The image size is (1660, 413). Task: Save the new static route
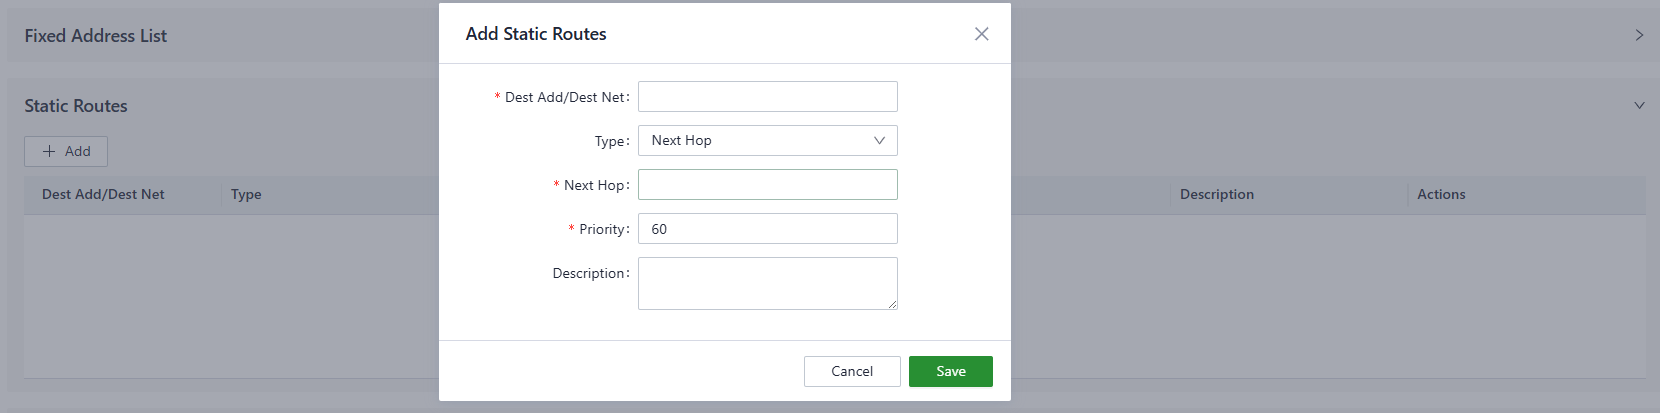click(x=950, y=371)
